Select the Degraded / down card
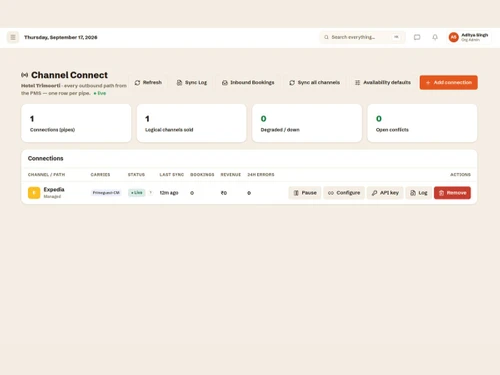Image resolution: width=500 pixels, height=375 pixels. tap(307, 123)
